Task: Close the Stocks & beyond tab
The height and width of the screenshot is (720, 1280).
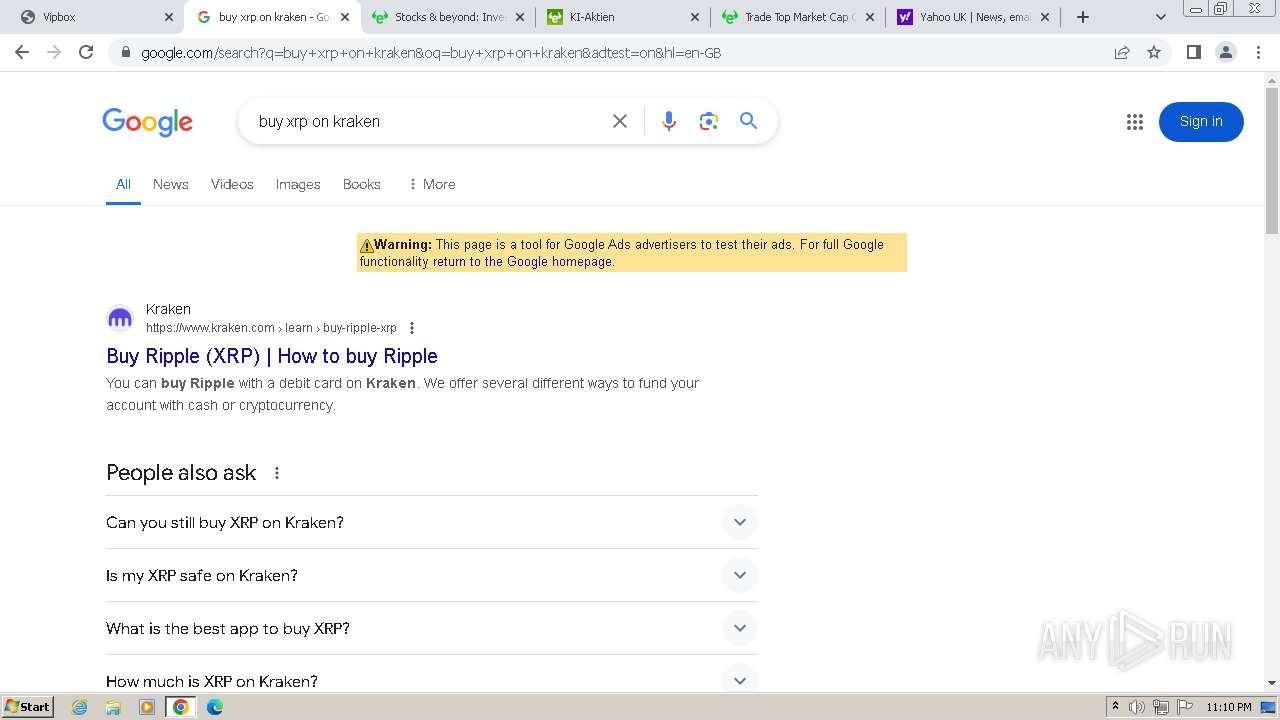Action: click(x=520, y=17)
